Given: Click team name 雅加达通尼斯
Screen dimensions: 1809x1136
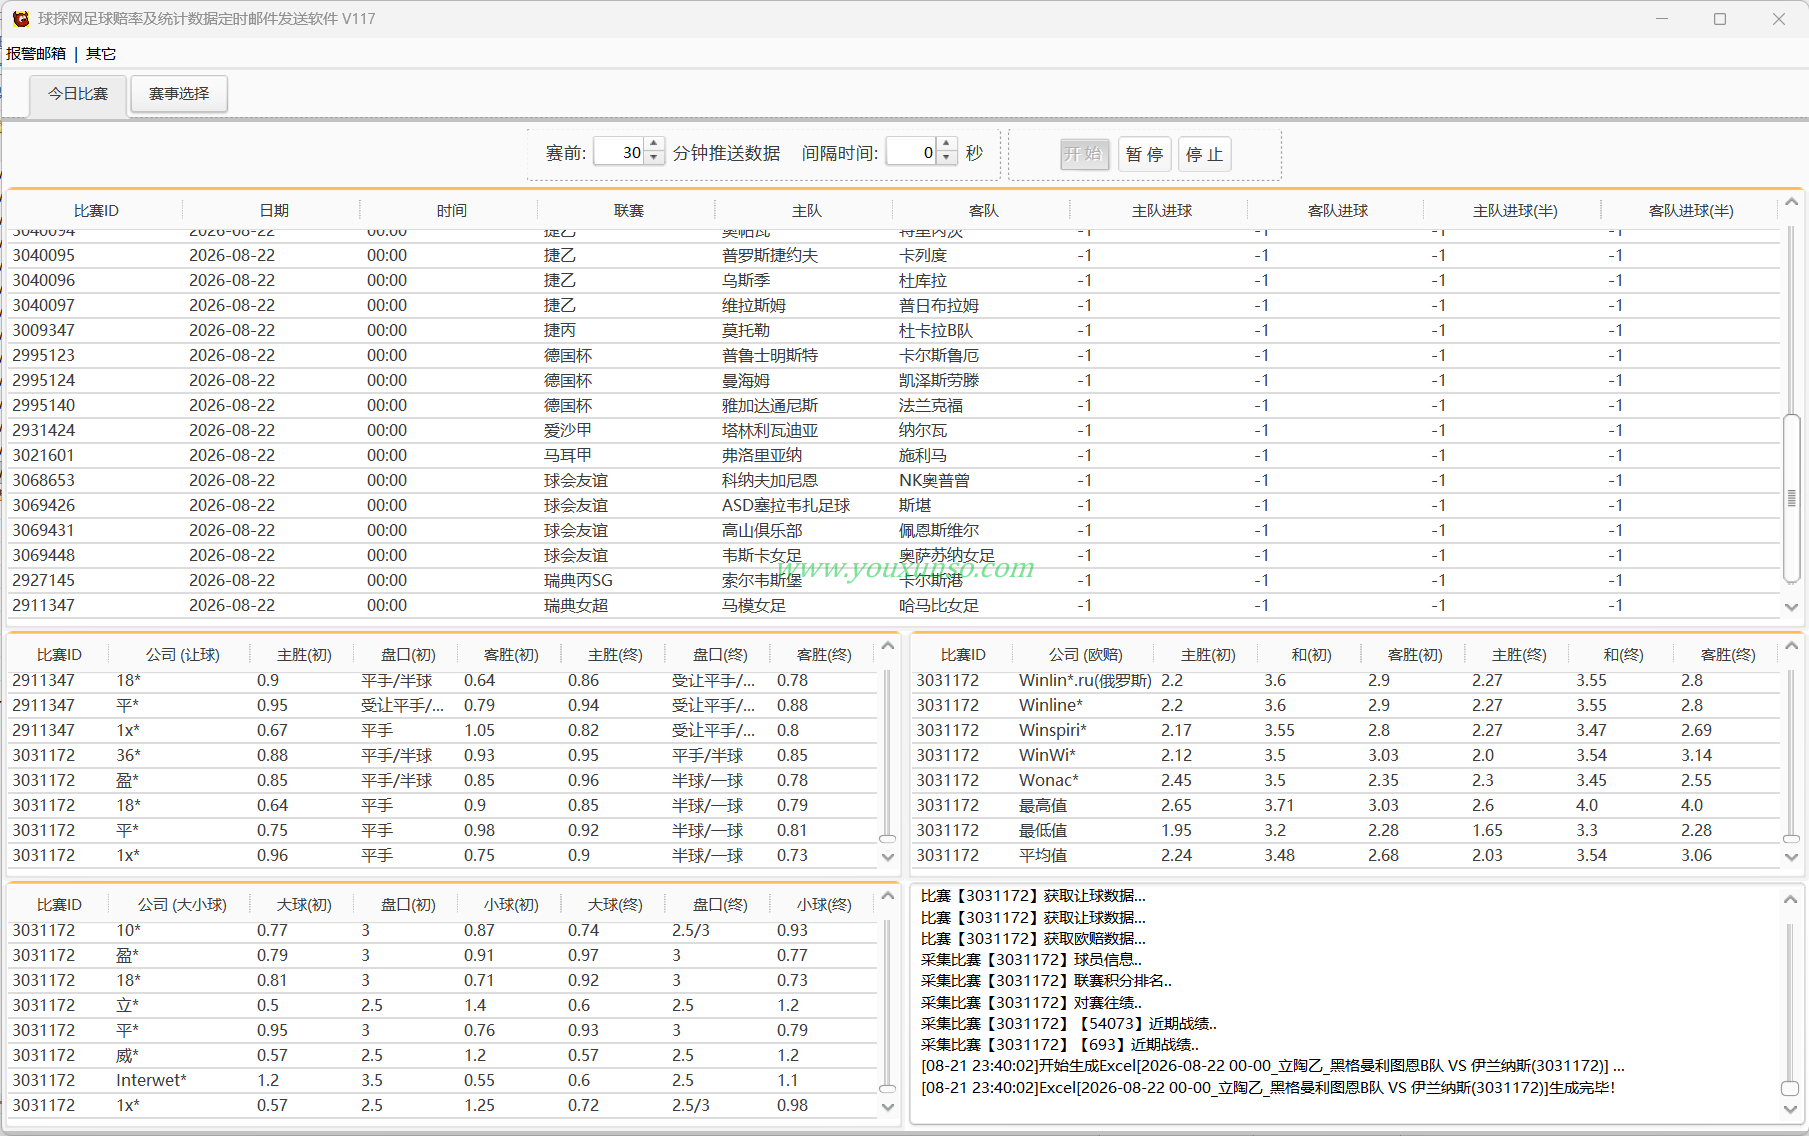Looking at the screenshot, I should [x=770, y=406].
